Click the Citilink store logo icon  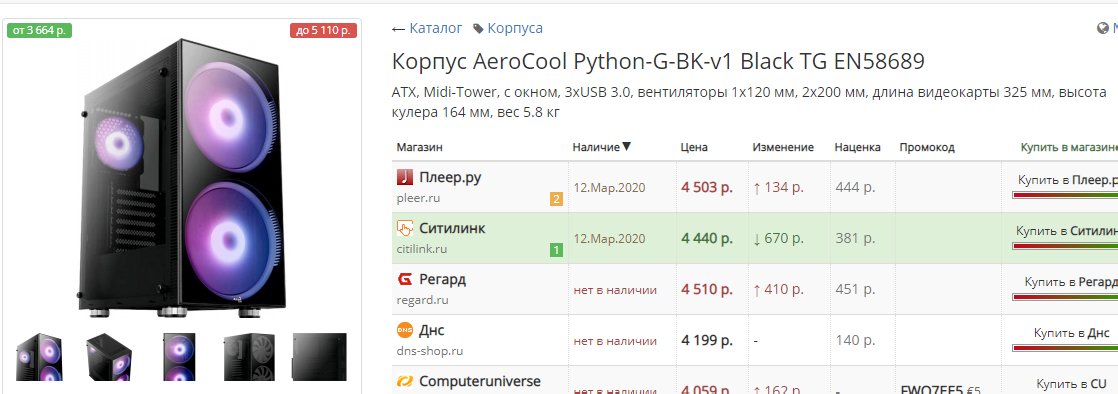[x=404, y=229]
